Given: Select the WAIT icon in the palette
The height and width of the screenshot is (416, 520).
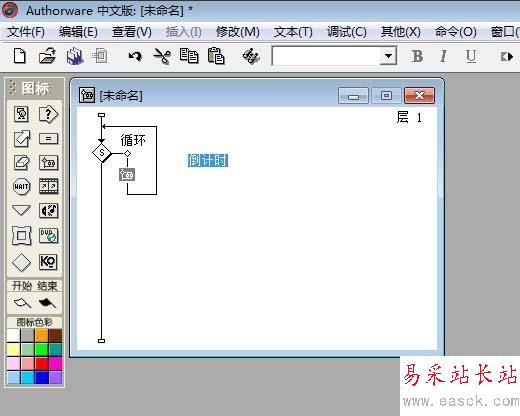Looking at the screenshot, I should click(21, 186).
